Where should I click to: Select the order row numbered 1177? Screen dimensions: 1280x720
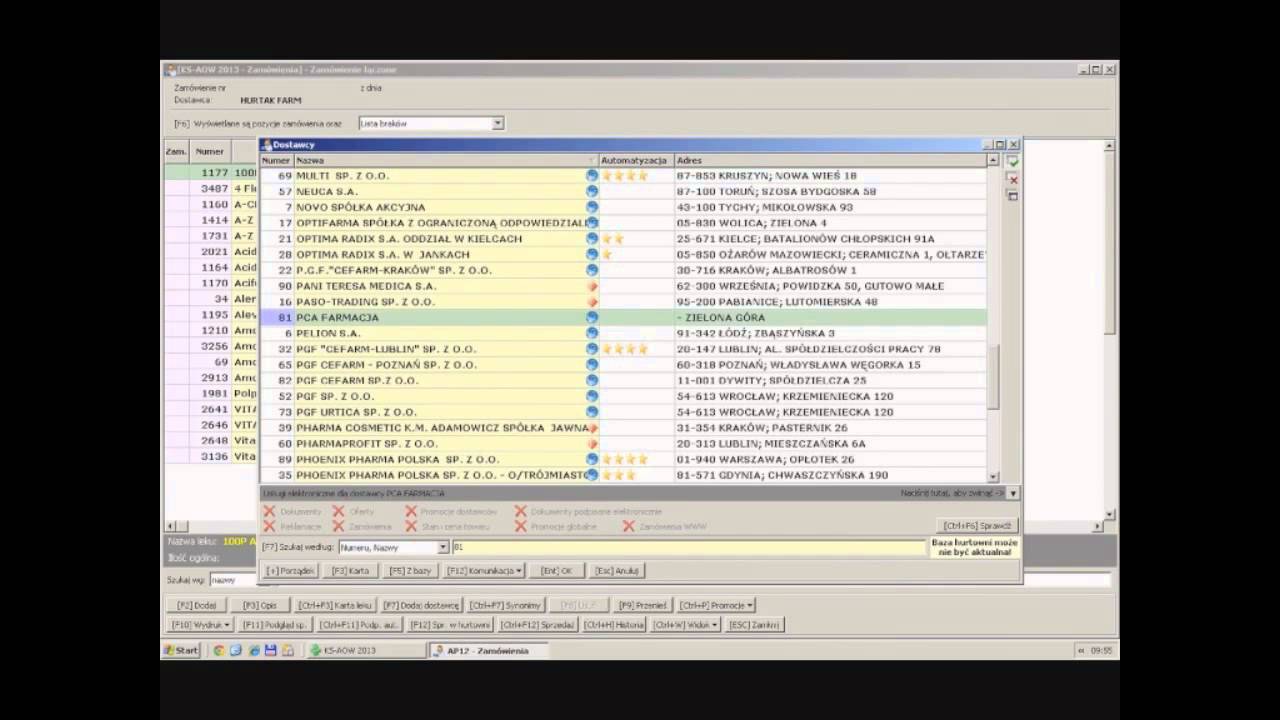211,173
